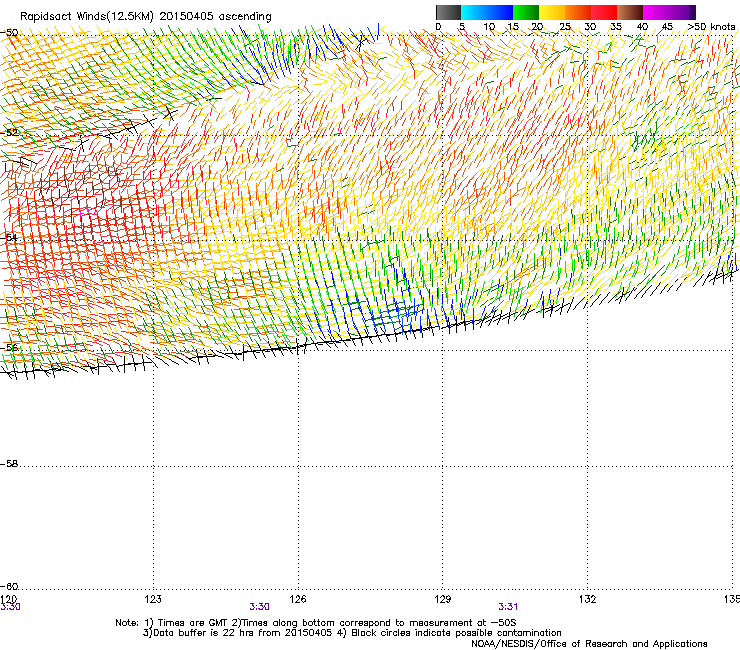The image size is (740, 650).
Task: Click the -52 latitude axis label
Action: (x=9, y=133)
